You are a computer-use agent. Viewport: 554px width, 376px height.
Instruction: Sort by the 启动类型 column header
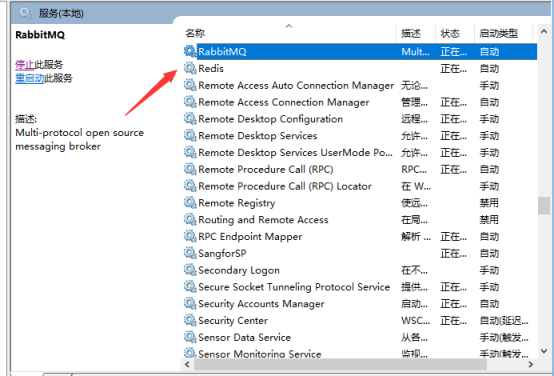(x=499, y=34)
